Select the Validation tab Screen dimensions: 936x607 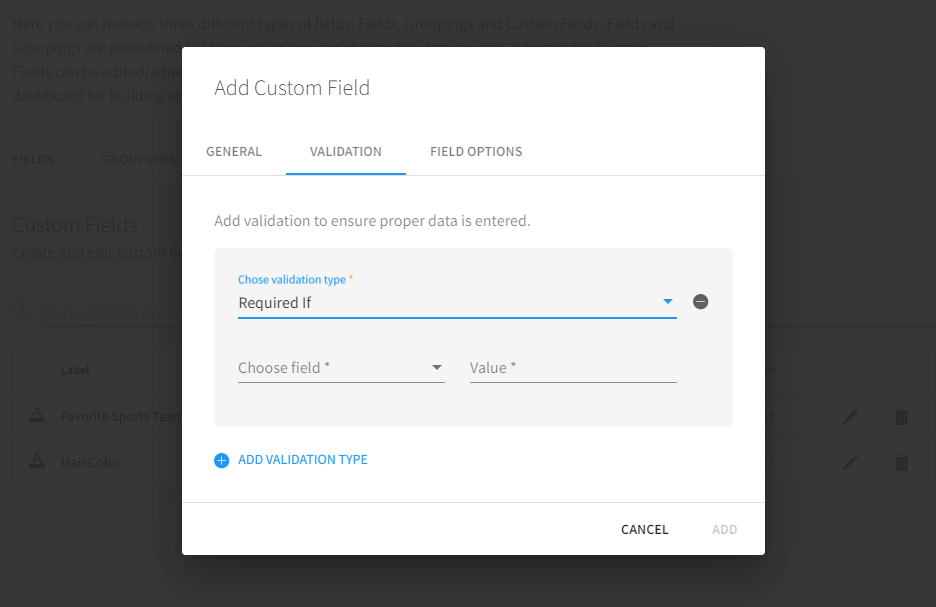point(346,152)
